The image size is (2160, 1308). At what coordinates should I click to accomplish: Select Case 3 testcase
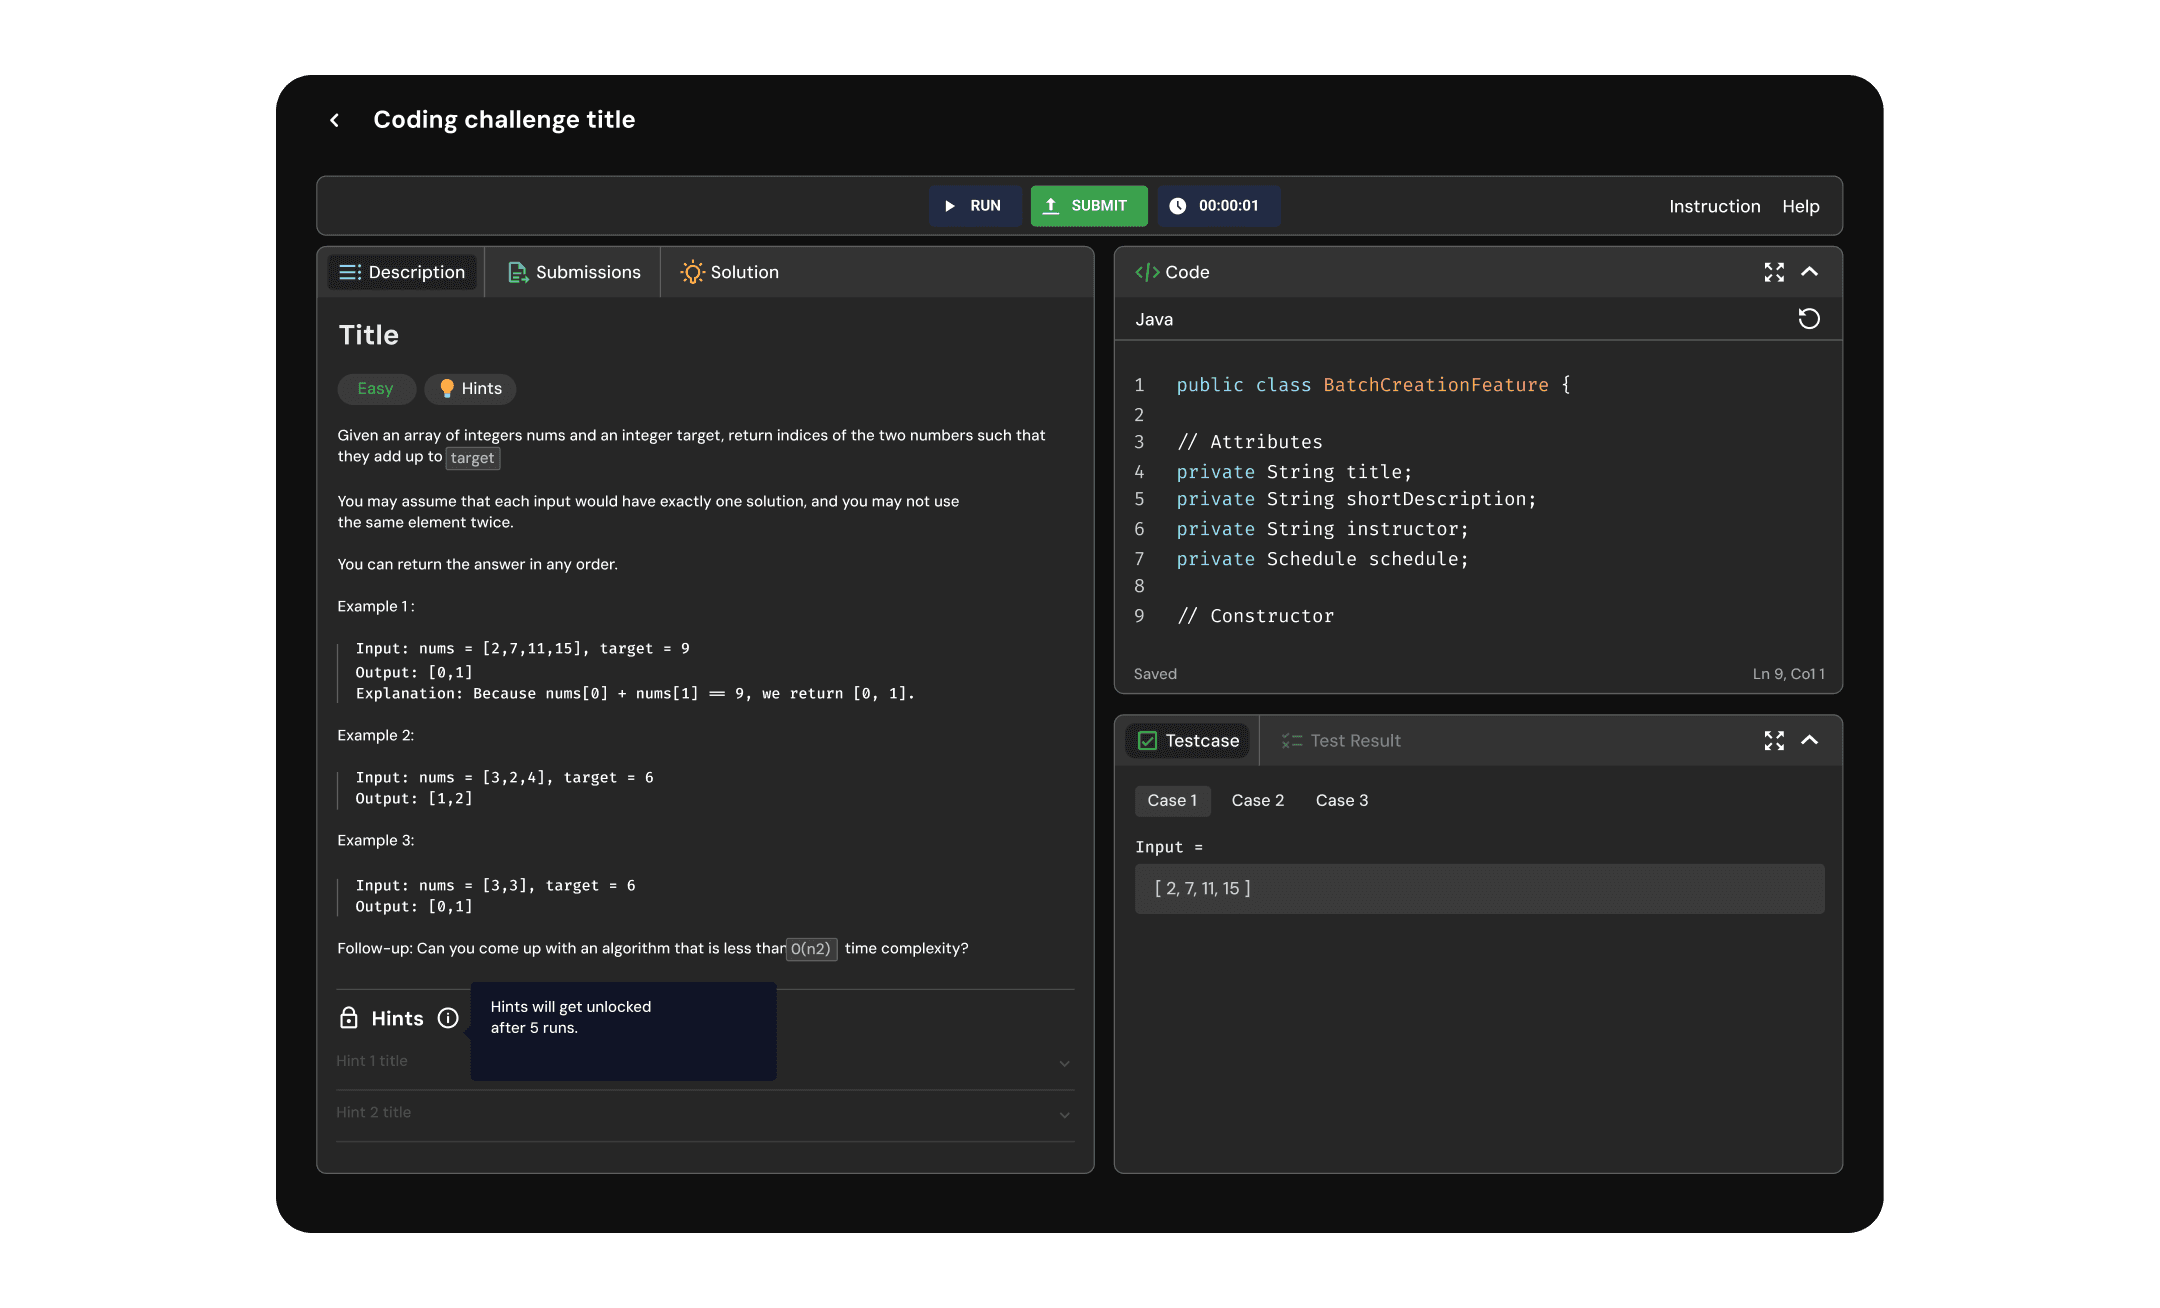1341,800
